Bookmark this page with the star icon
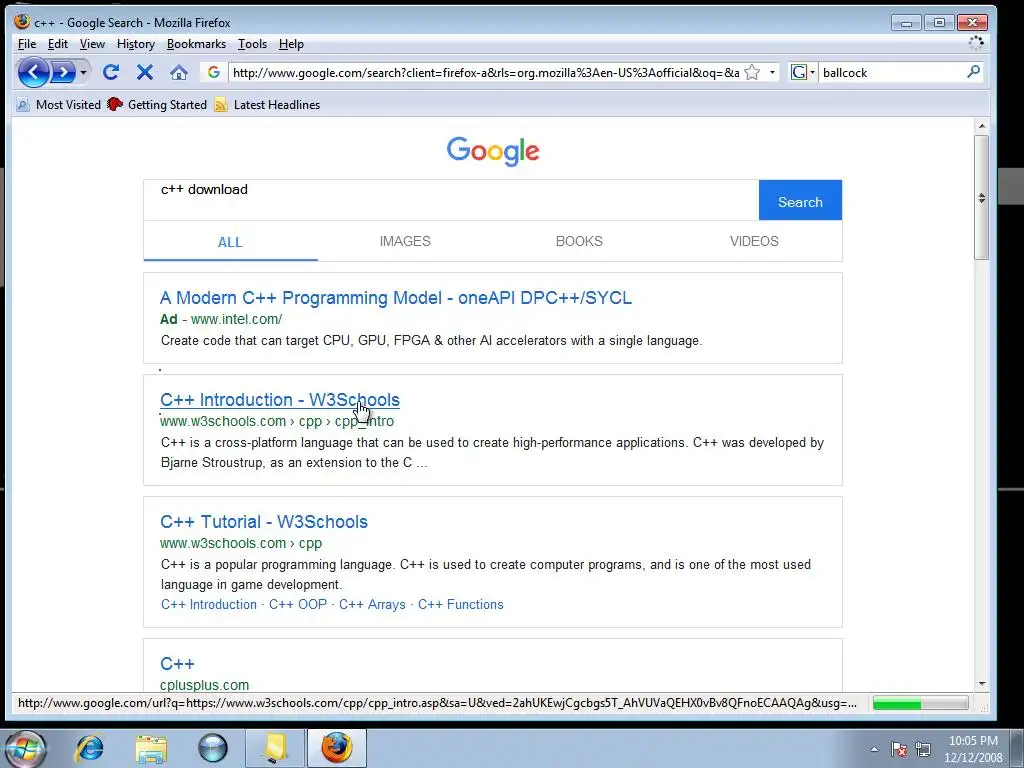The image size is (1024, 768). click(752, 72)
